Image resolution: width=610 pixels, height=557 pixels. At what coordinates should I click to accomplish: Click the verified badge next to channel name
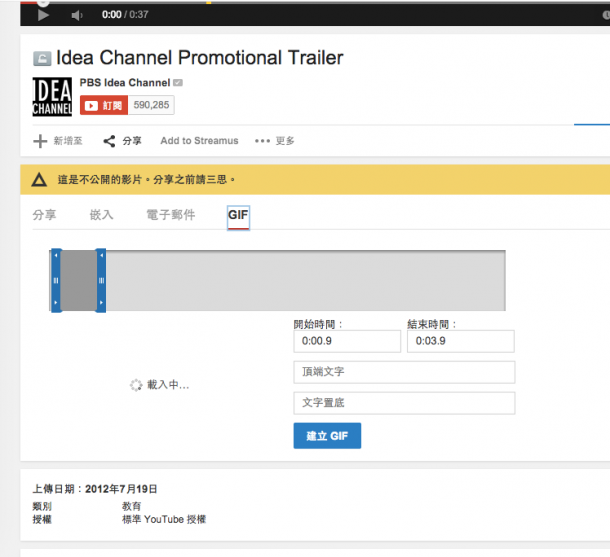(178, 82)
